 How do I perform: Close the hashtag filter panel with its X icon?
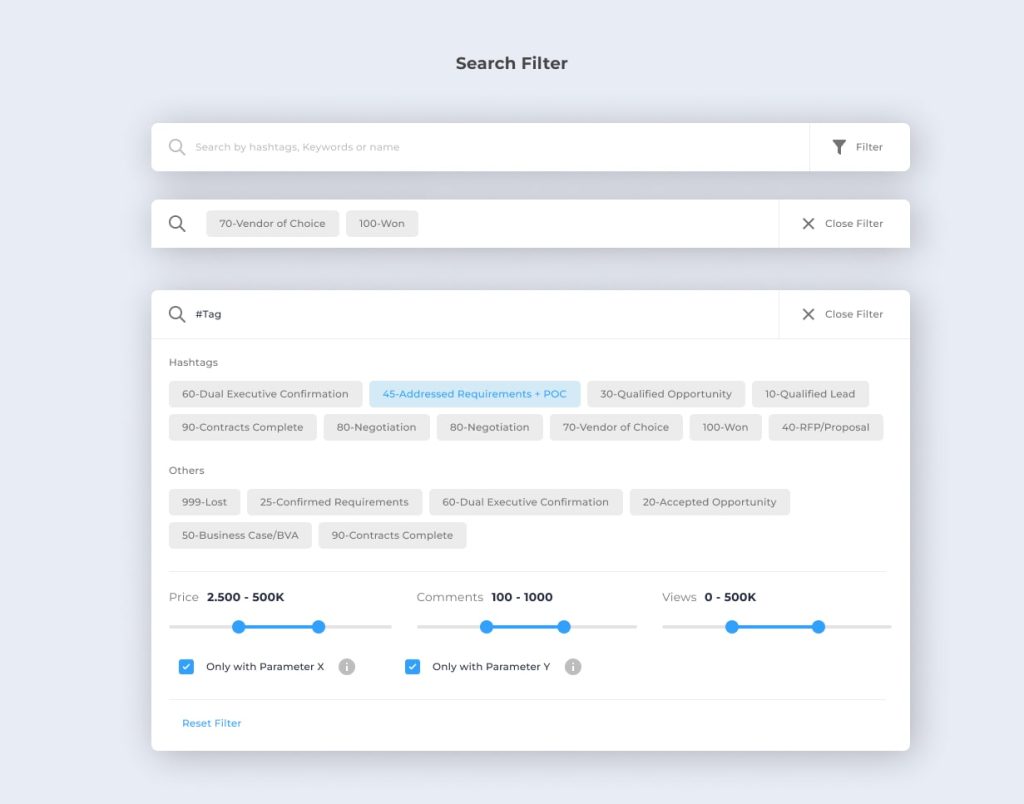(809, 314)
